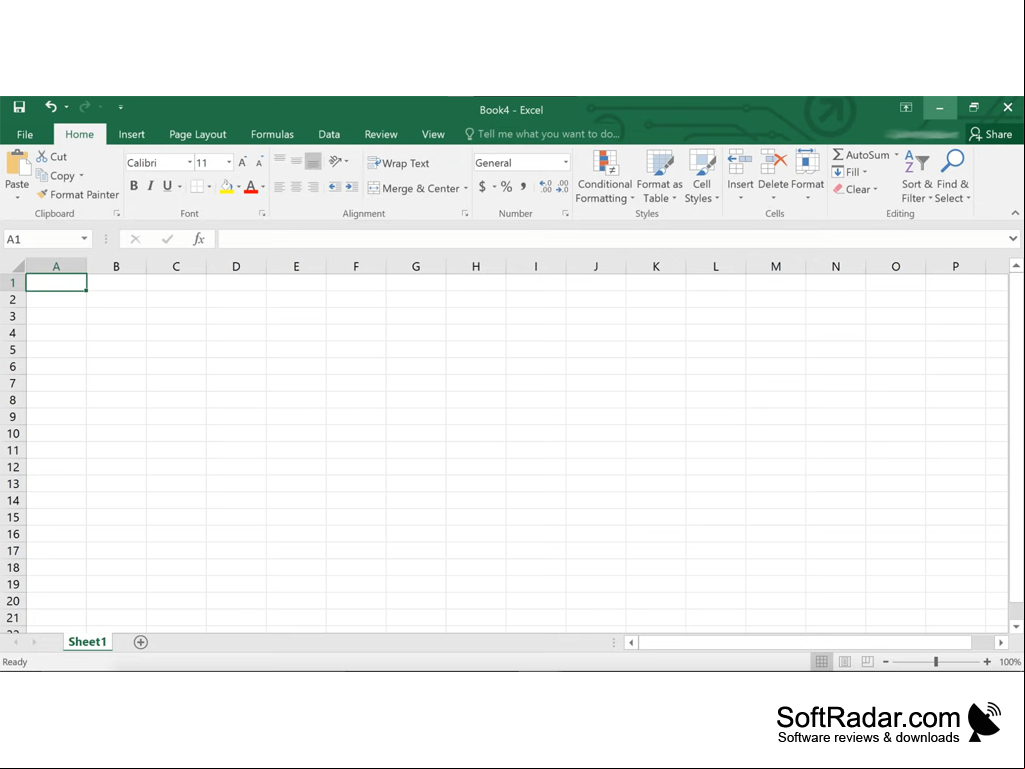
Task: Undo the last action
Action: point(50,107)
